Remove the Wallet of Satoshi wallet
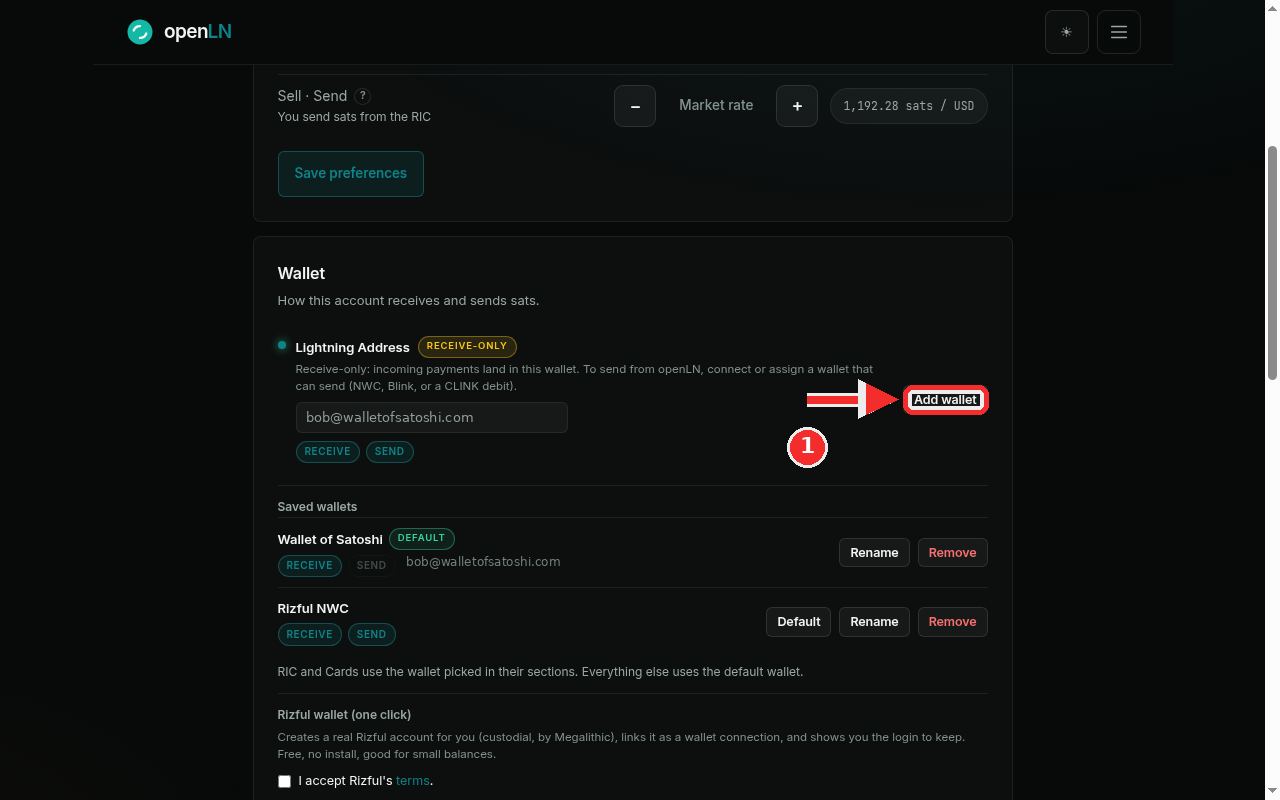This screenshot has height=800, width=1280. coord(953,553)
